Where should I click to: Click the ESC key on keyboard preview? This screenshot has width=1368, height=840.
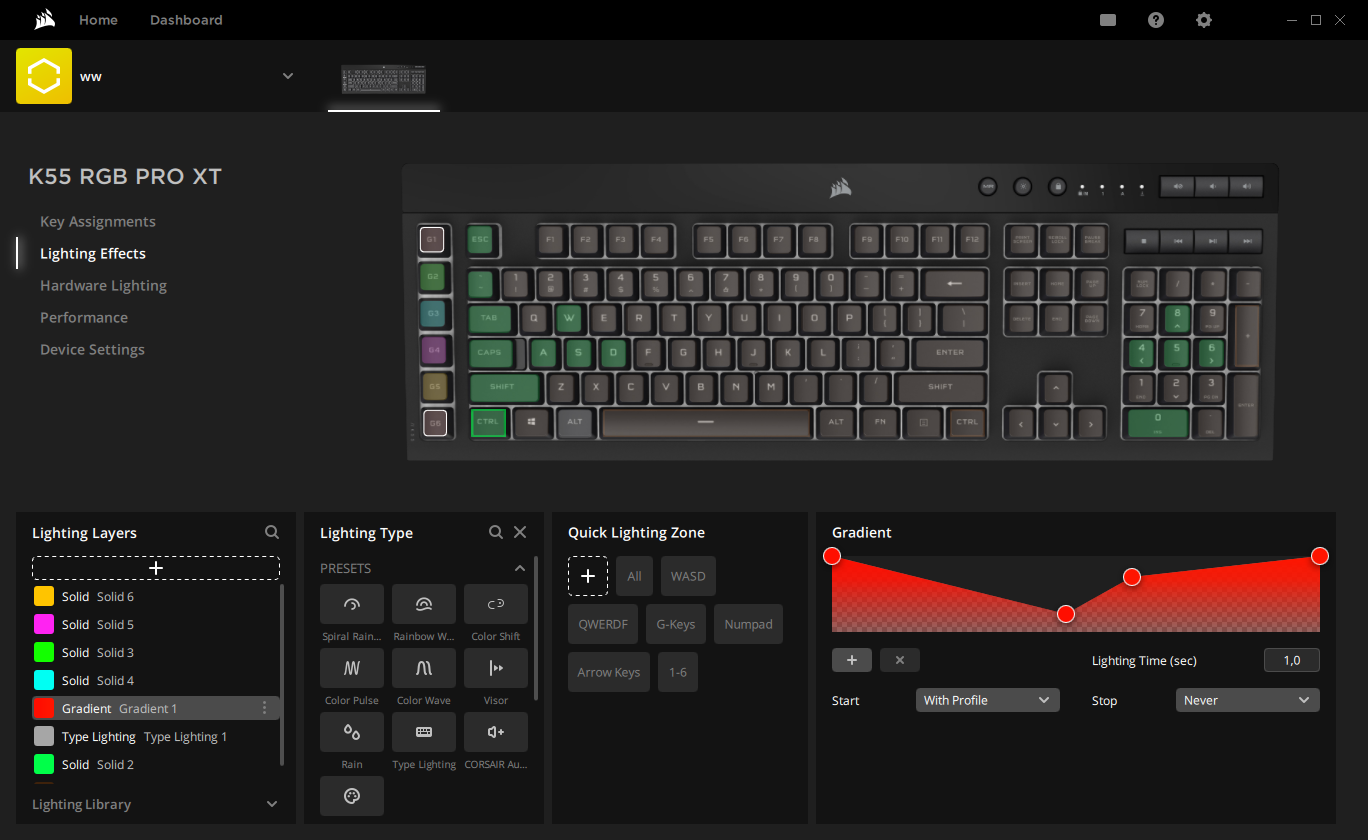(x=481, y=239)
